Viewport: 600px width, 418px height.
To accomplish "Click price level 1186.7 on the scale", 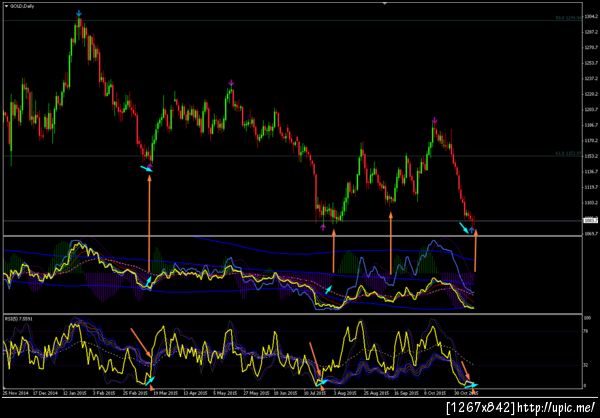I will coord(589,125).
